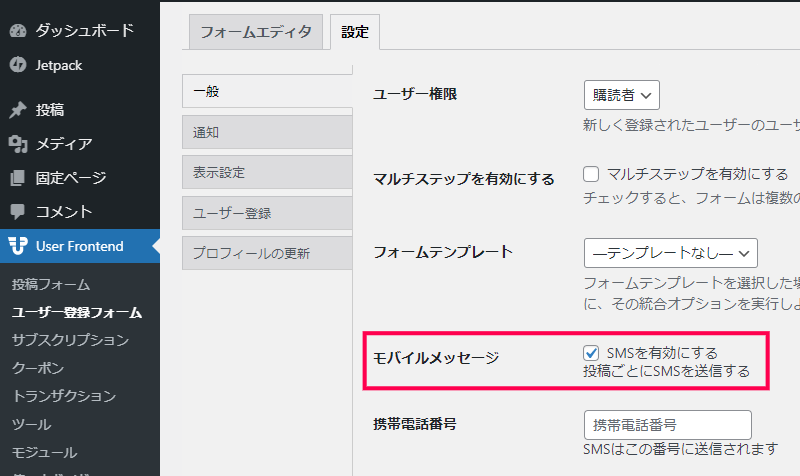Screen dimensions: 800x476
Task: Click the 携帯電話番号 input field
Action: click(667, 425)
